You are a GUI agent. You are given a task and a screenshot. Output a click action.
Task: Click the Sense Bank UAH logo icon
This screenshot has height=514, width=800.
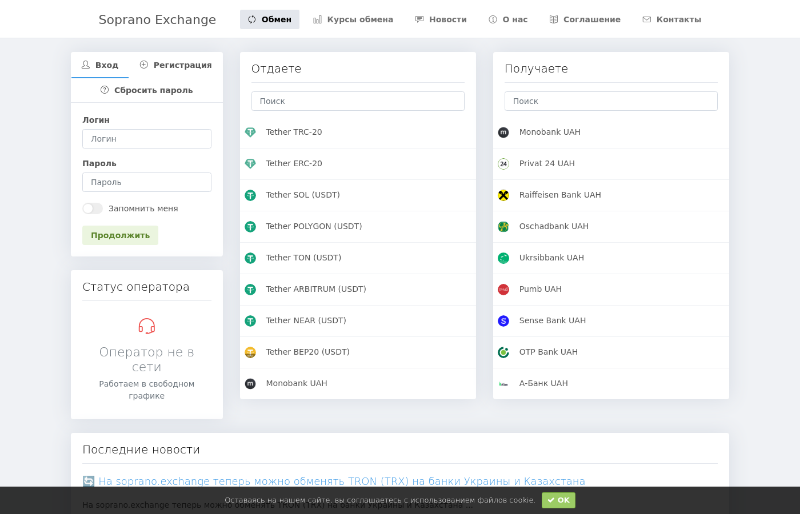503,321
